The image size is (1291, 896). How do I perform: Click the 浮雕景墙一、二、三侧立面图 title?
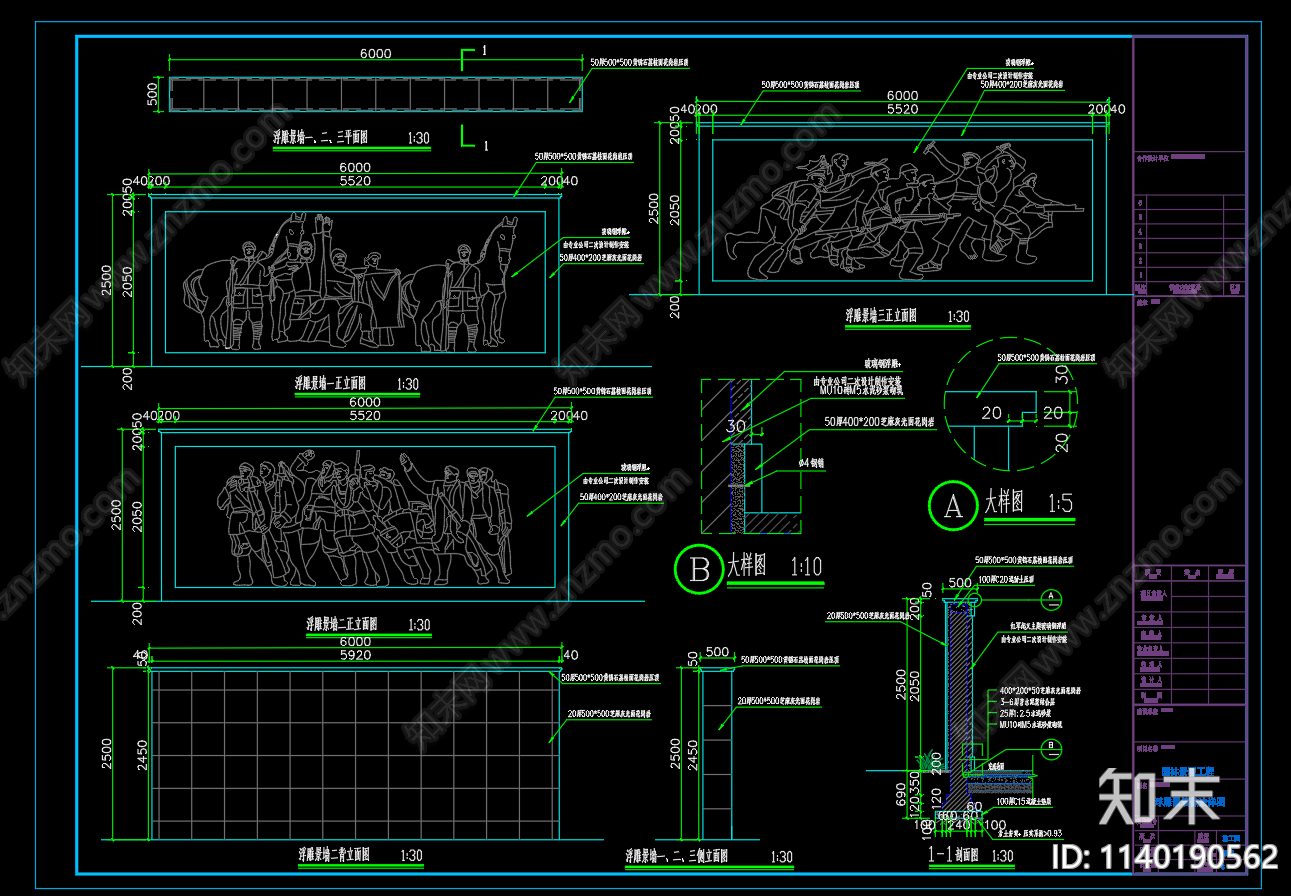click(676, 857)
